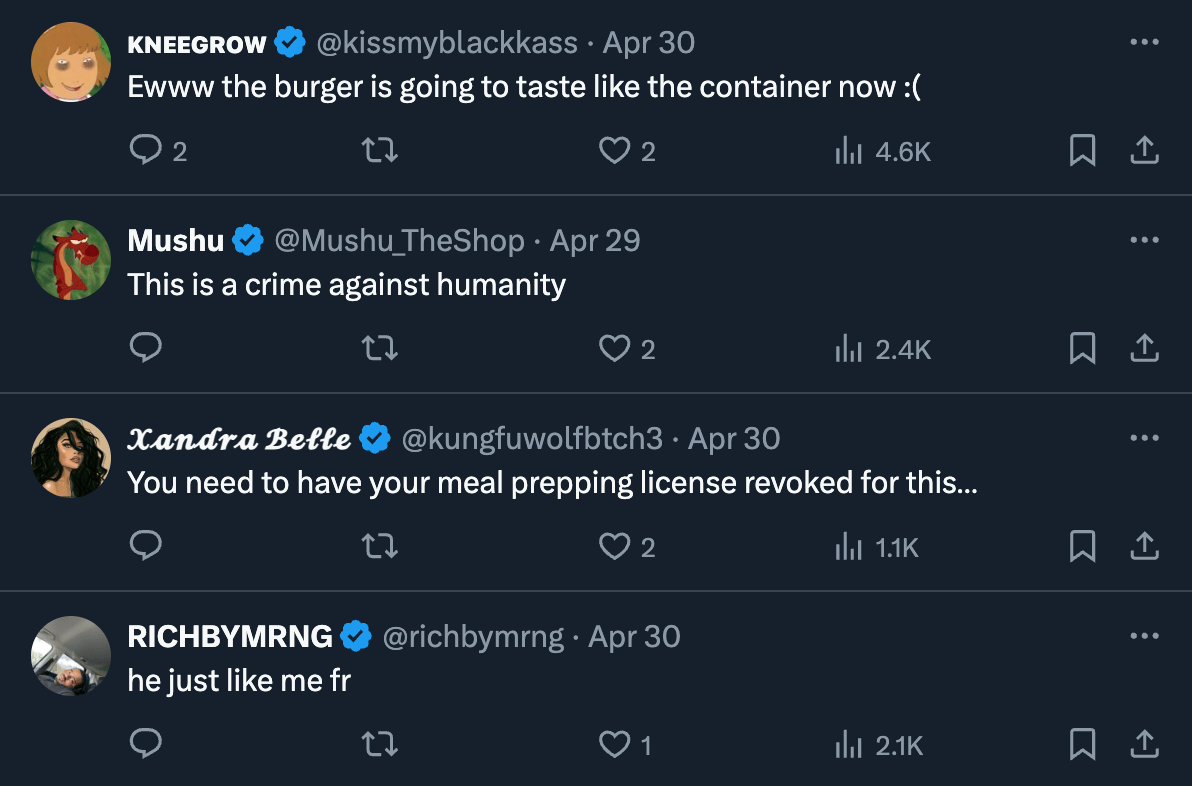
Task: Share the Xandra Belle tweet
Action: [x=1144, y=547]
